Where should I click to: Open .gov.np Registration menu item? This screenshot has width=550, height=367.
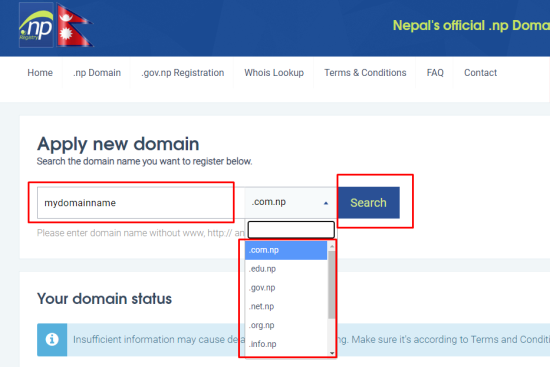point(182,73)
